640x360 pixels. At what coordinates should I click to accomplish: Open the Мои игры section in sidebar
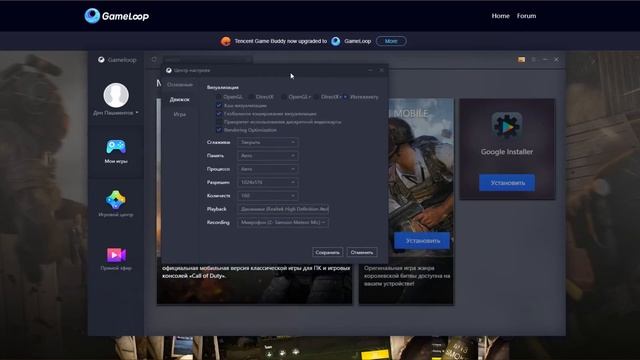click(116, 151)
